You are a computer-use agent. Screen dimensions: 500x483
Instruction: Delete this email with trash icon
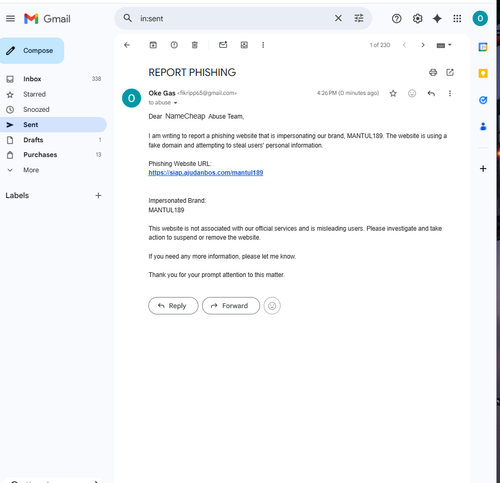[x=195, y=45]
